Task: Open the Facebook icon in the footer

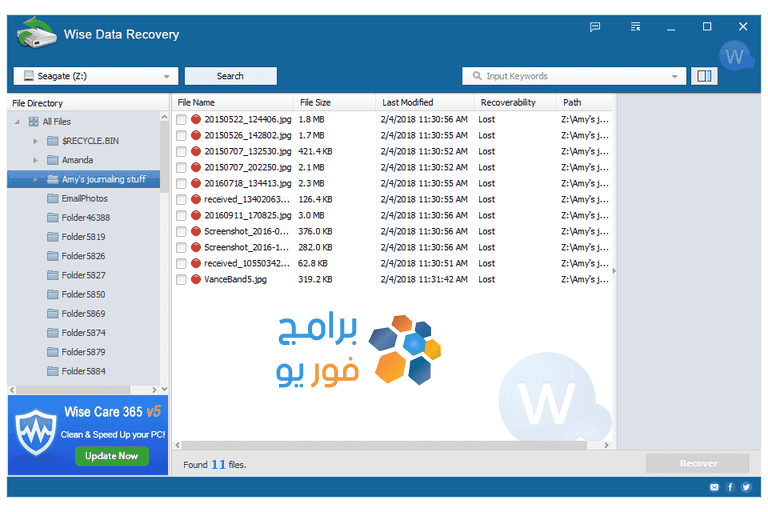Action: [x=730, y=487]
